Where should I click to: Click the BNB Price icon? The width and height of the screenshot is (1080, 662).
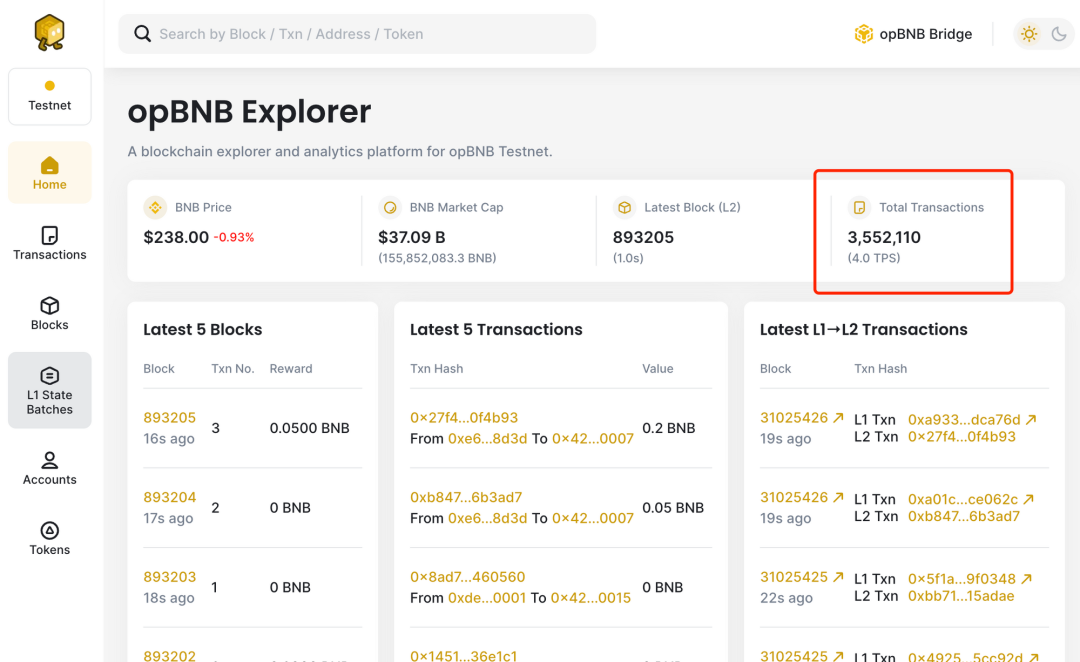click(x=155, y=207)
